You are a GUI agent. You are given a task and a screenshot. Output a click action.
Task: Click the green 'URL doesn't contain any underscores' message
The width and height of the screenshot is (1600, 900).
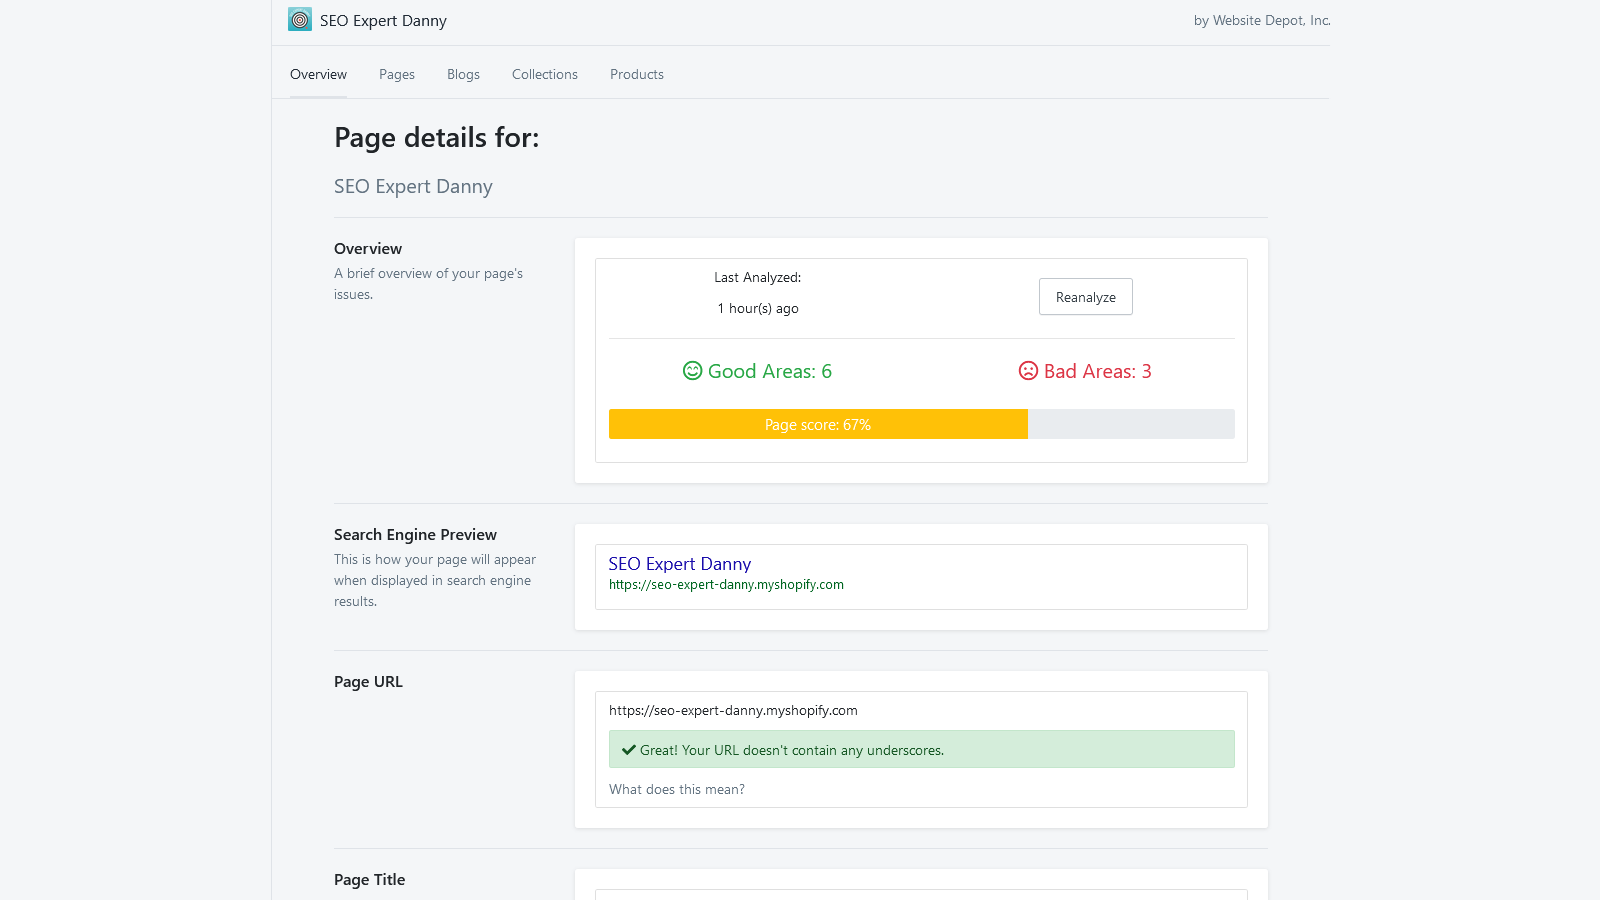coord(921,749)
